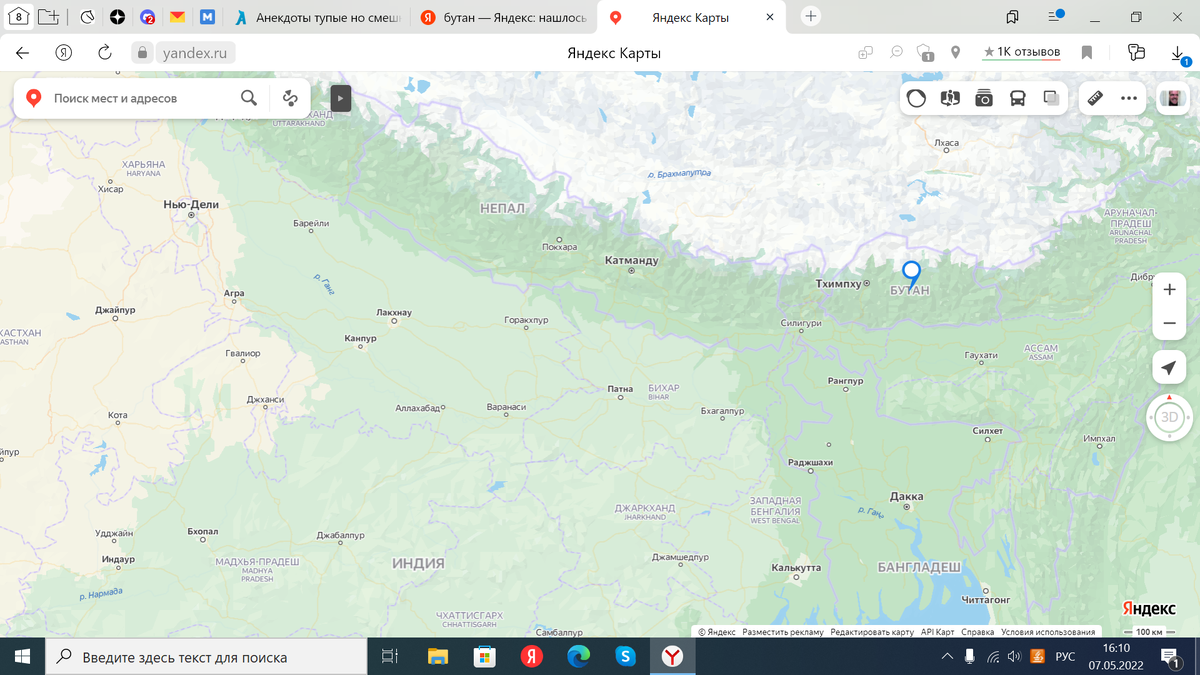Zoom in with the plus button
The height and width of the screenshot is (675, 1200).
[1169, 290]
